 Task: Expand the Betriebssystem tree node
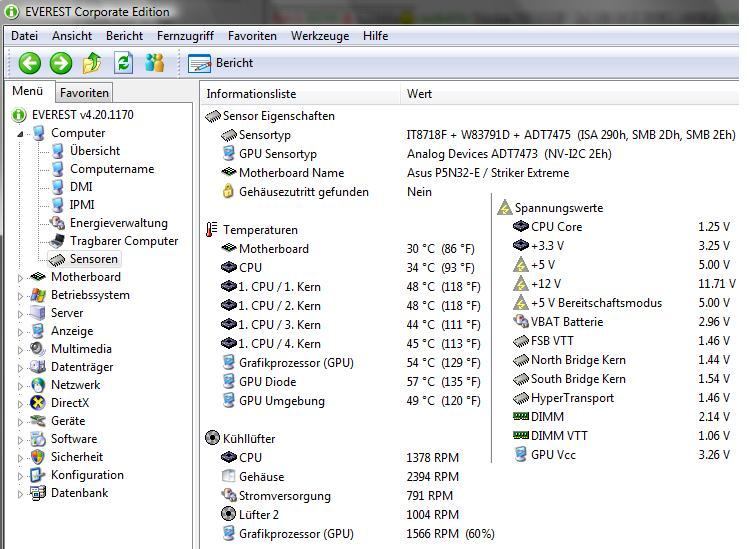[x=20, y=296]
